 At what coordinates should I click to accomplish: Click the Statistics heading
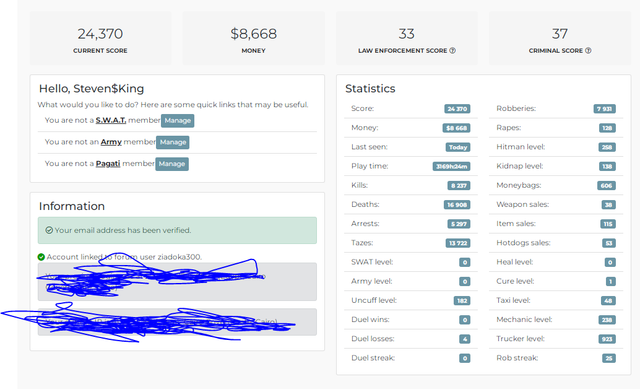[370, 89]
